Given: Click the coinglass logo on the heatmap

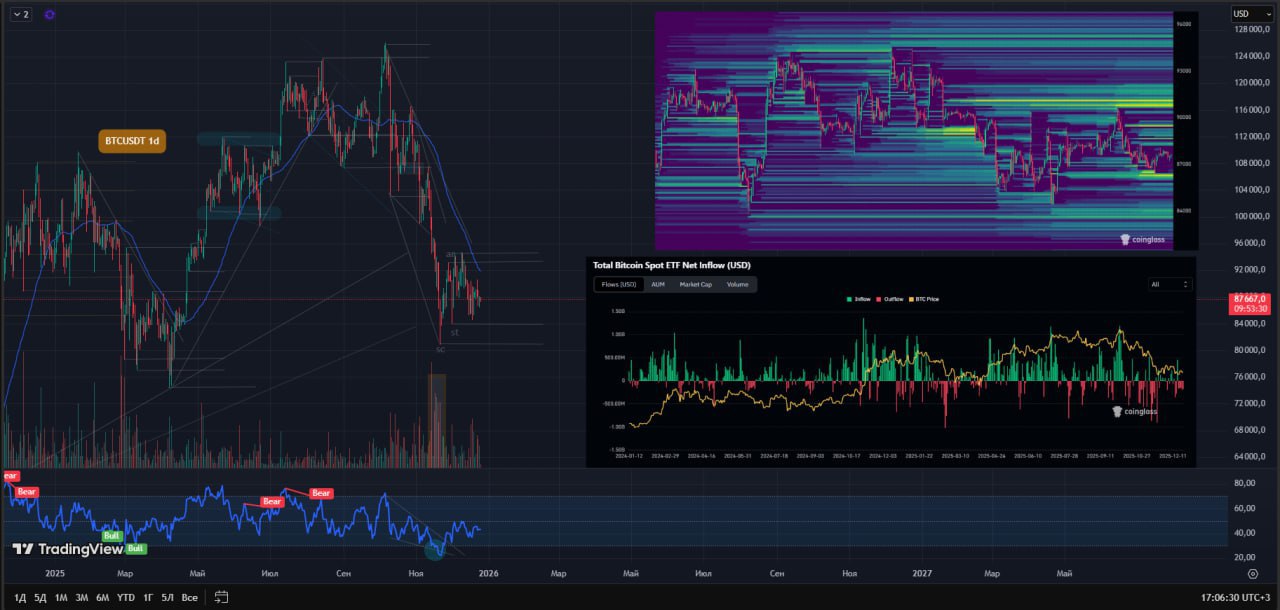Looking at the screenshot, I should click(1142, 240).
